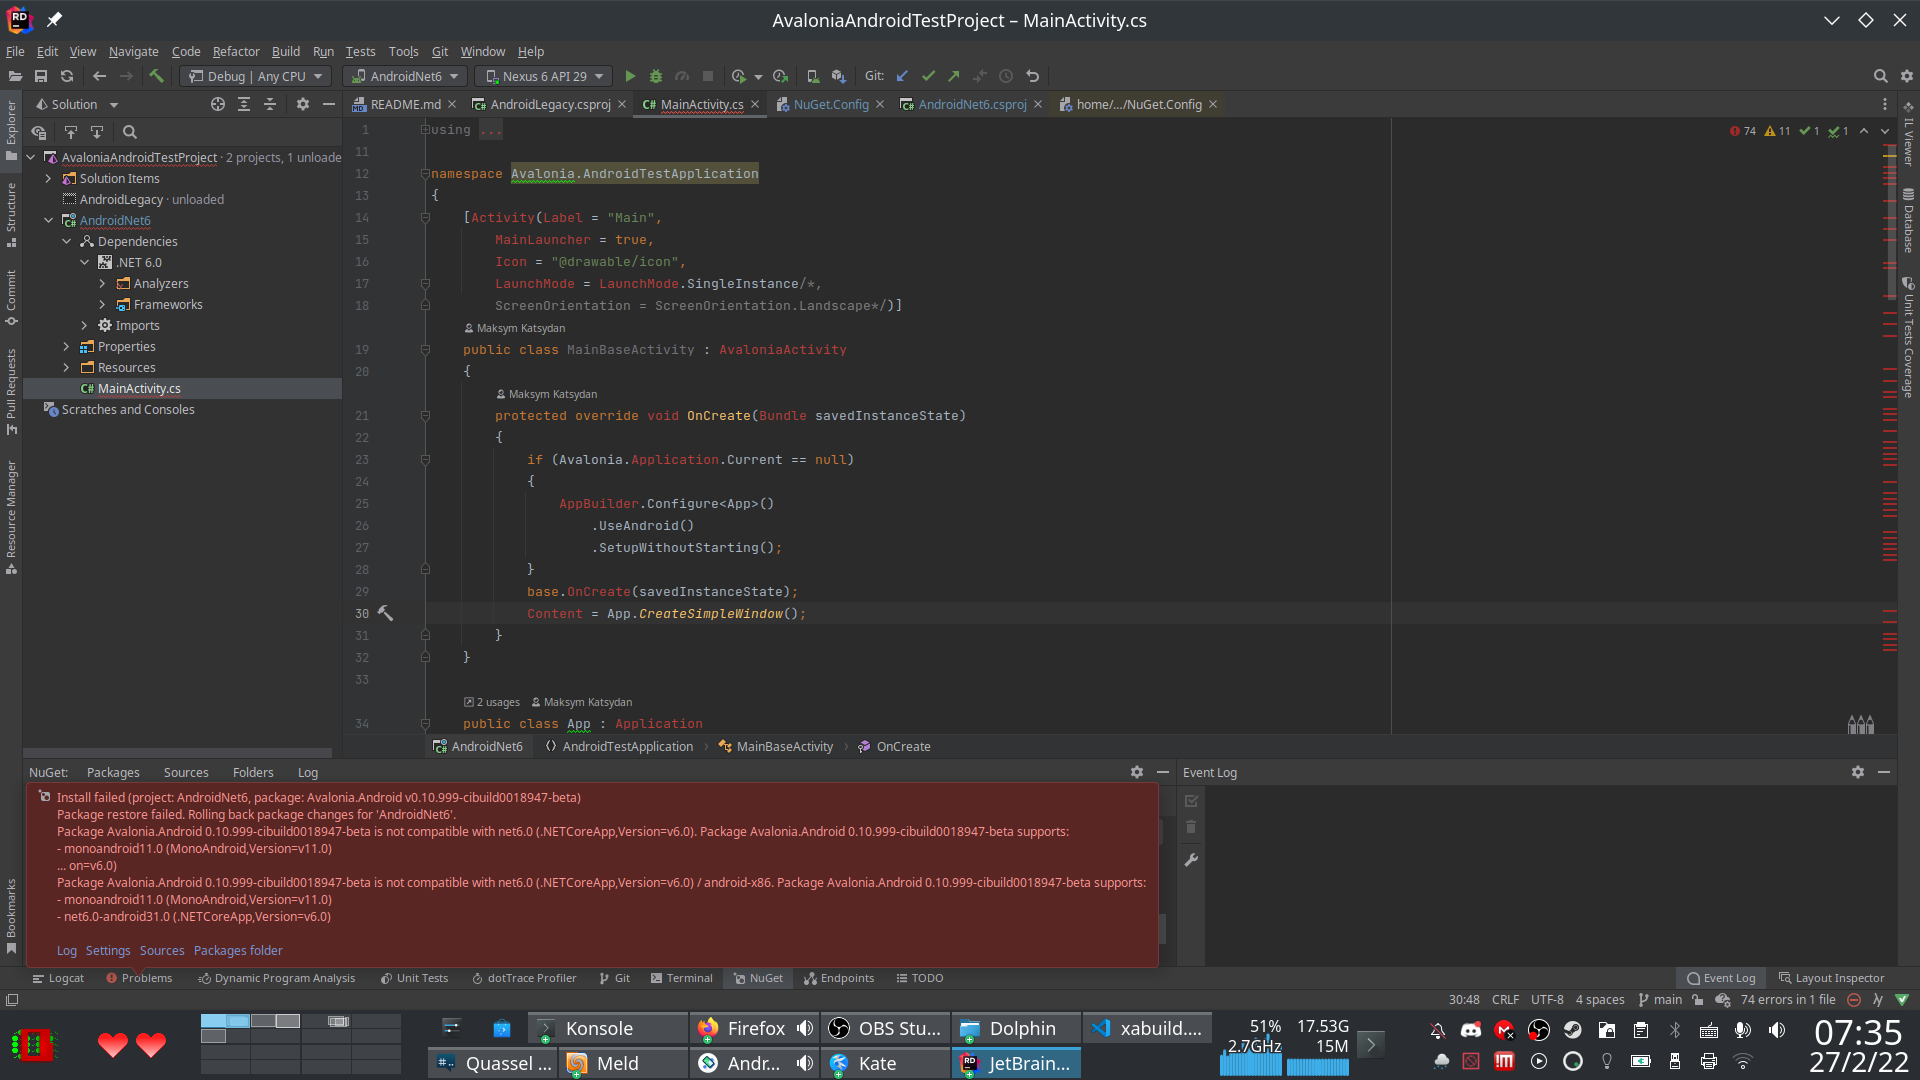Expand the folded using block on line 1
Image resolution: width=1920 pixels, height=1080 pixels.
pos(425,130)
